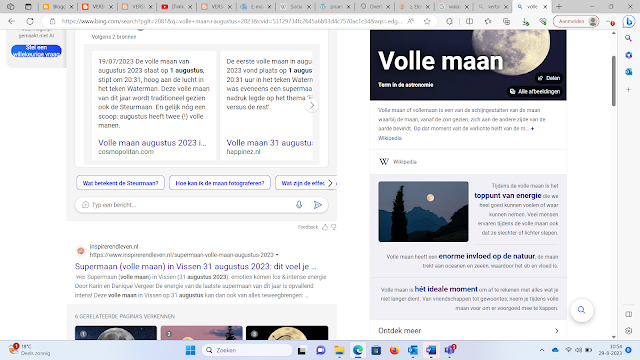Switch to the Blogg tab
This screenshot has height=360, width=640.
pyautogui.click(x=57, y=7)
